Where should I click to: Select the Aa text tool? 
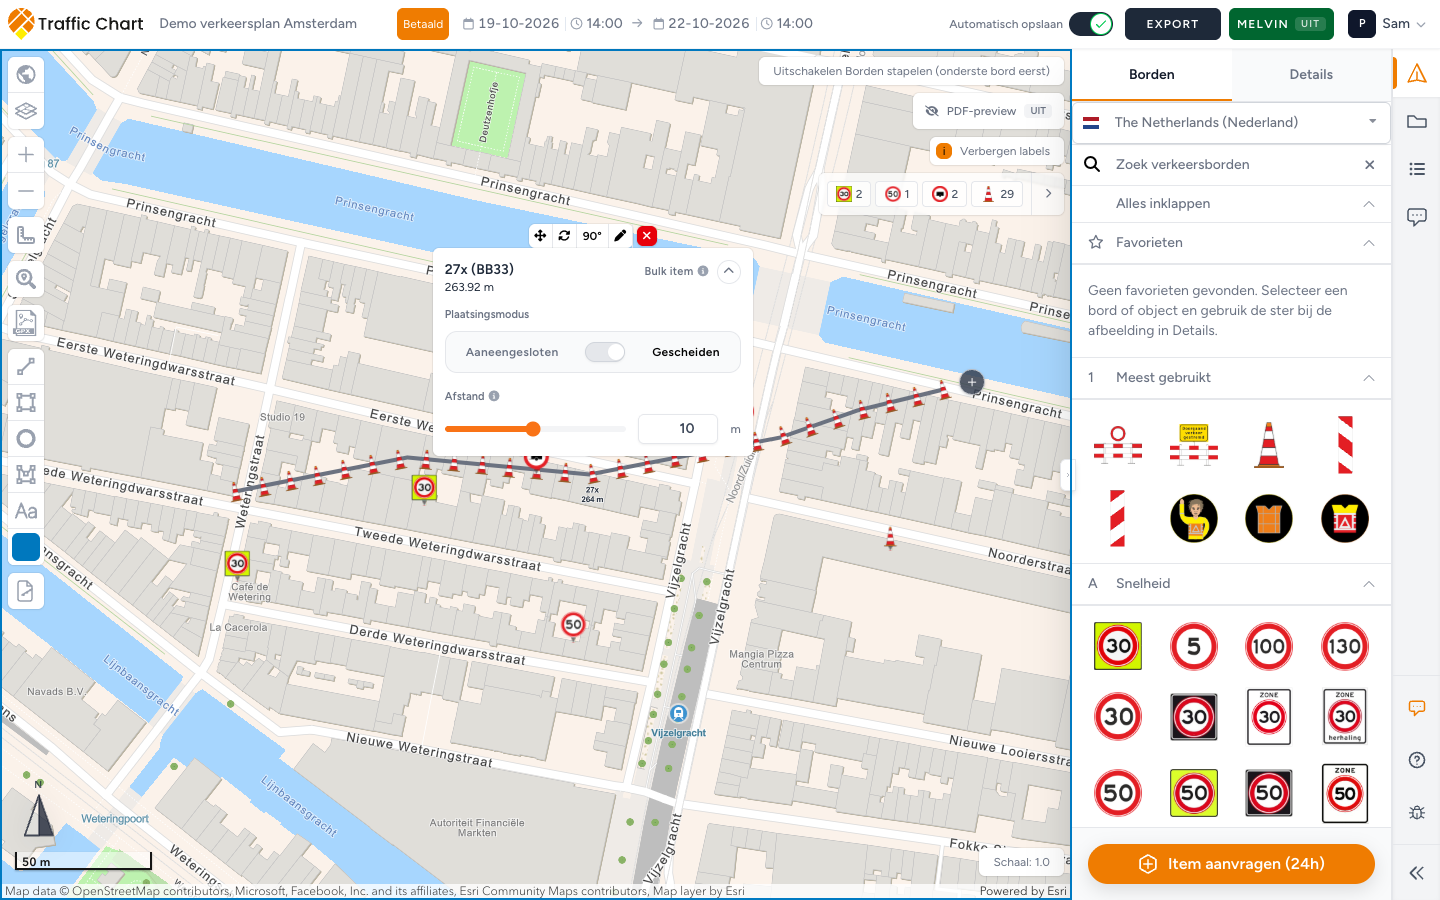coord(26,511)
